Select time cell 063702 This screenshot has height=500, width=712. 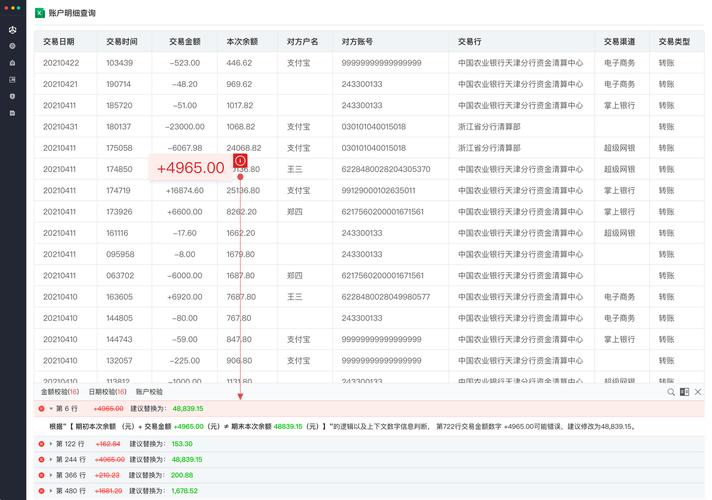[x=120, y=276]
